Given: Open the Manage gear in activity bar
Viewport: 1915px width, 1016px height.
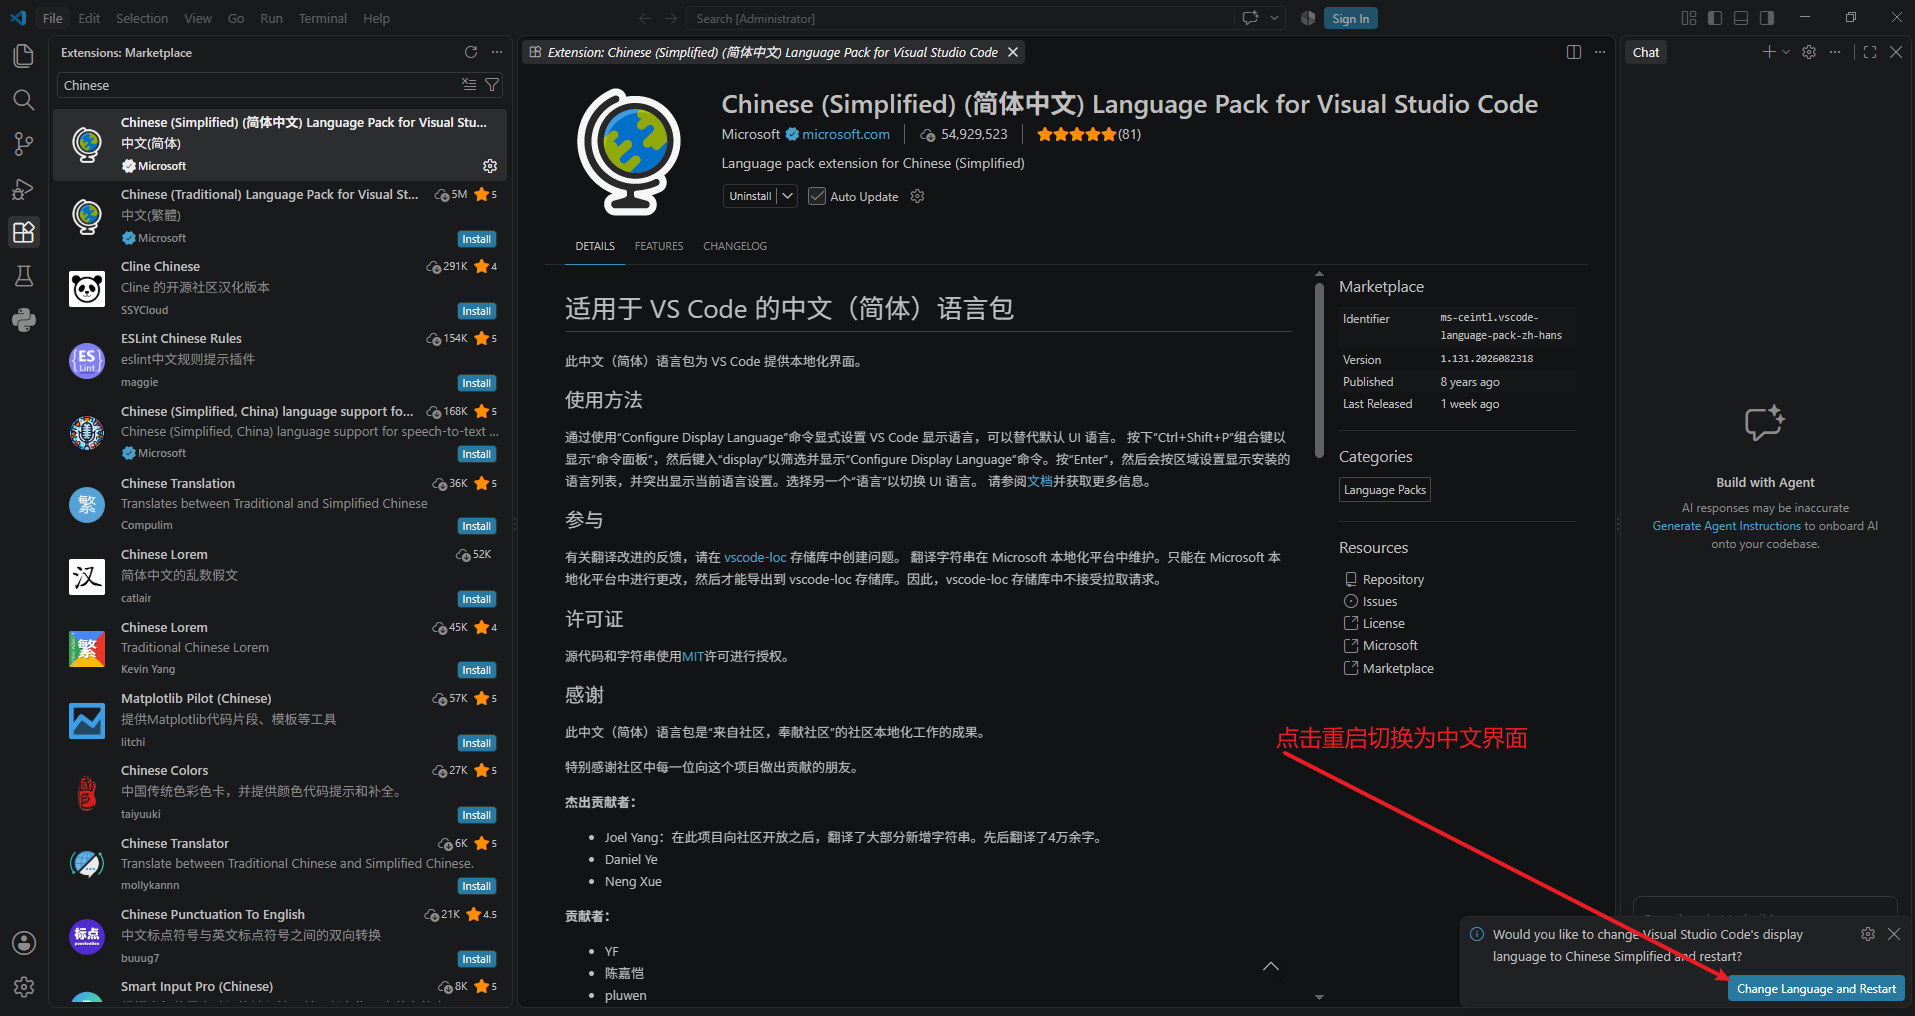Looking at the screenshot, I should (x=24, y=987).
